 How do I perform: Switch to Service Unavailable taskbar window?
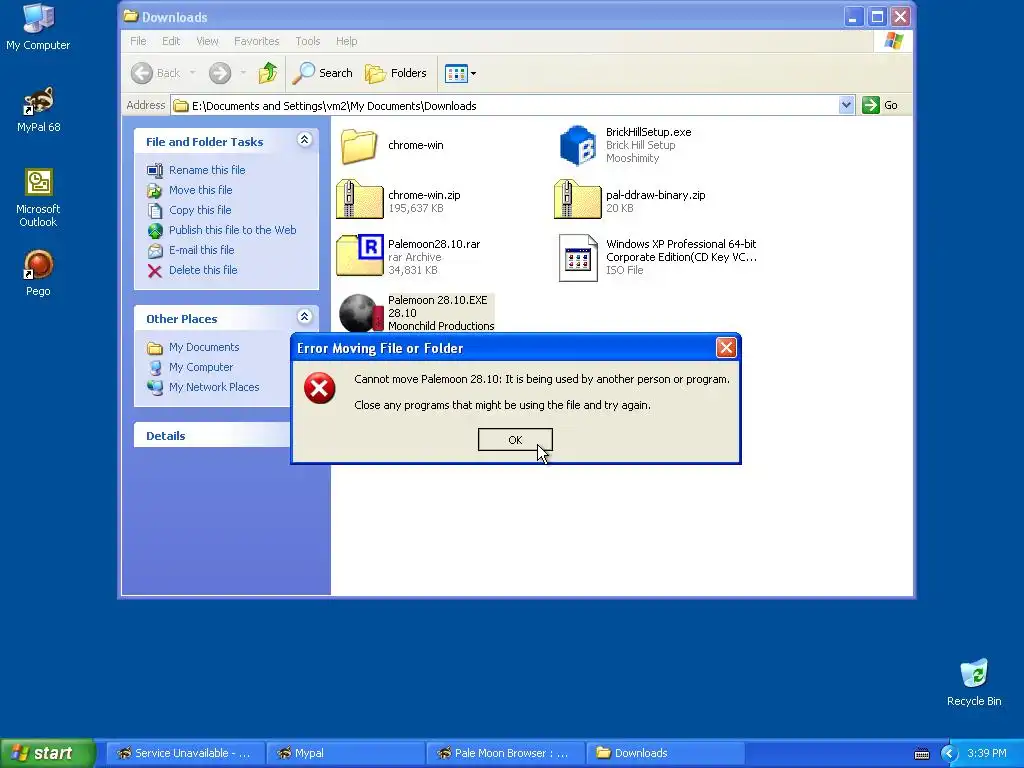[185, 753]
